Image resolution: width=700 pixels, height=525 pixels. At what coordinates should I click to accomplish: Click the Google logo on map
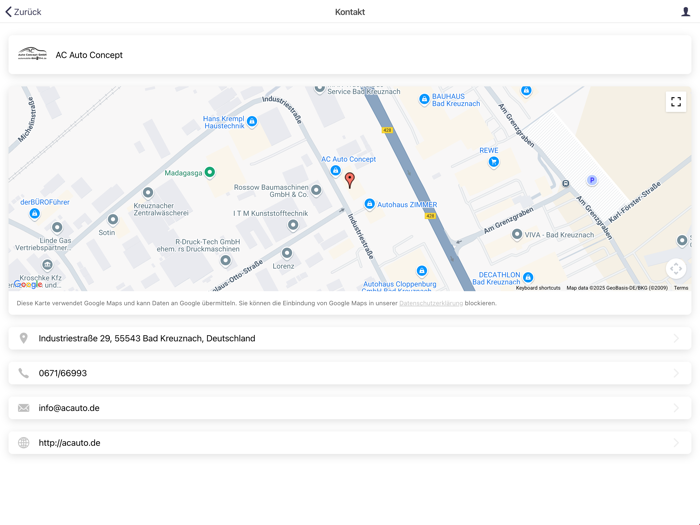[28, 284]
